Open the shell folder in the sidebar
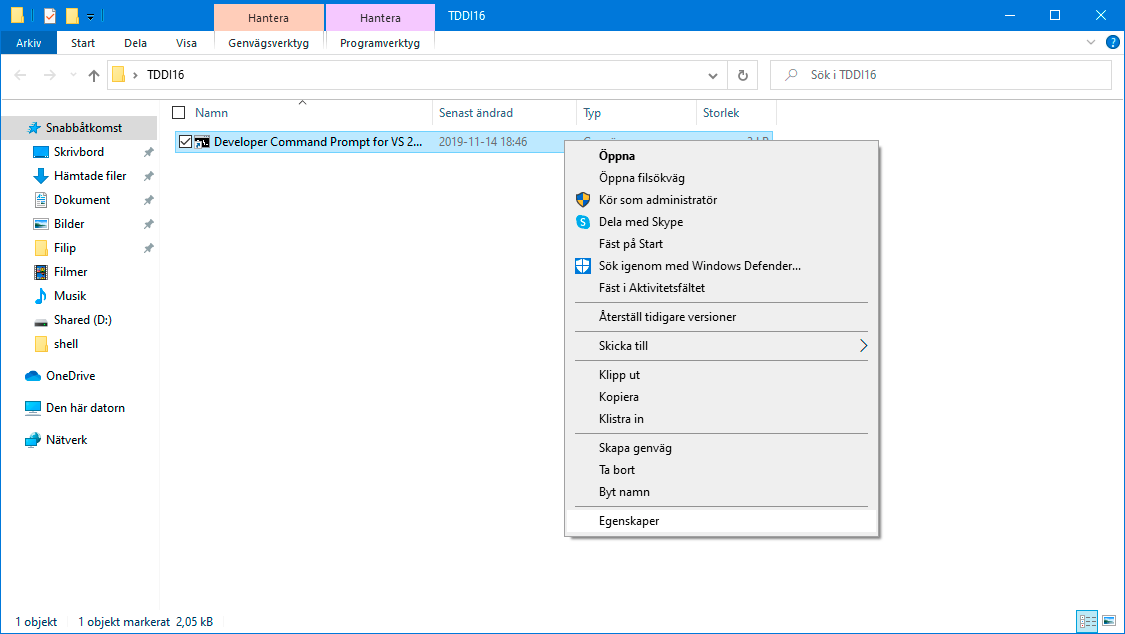The width and height of the screenshot is (1125, 634). click(x=66, y=344)
